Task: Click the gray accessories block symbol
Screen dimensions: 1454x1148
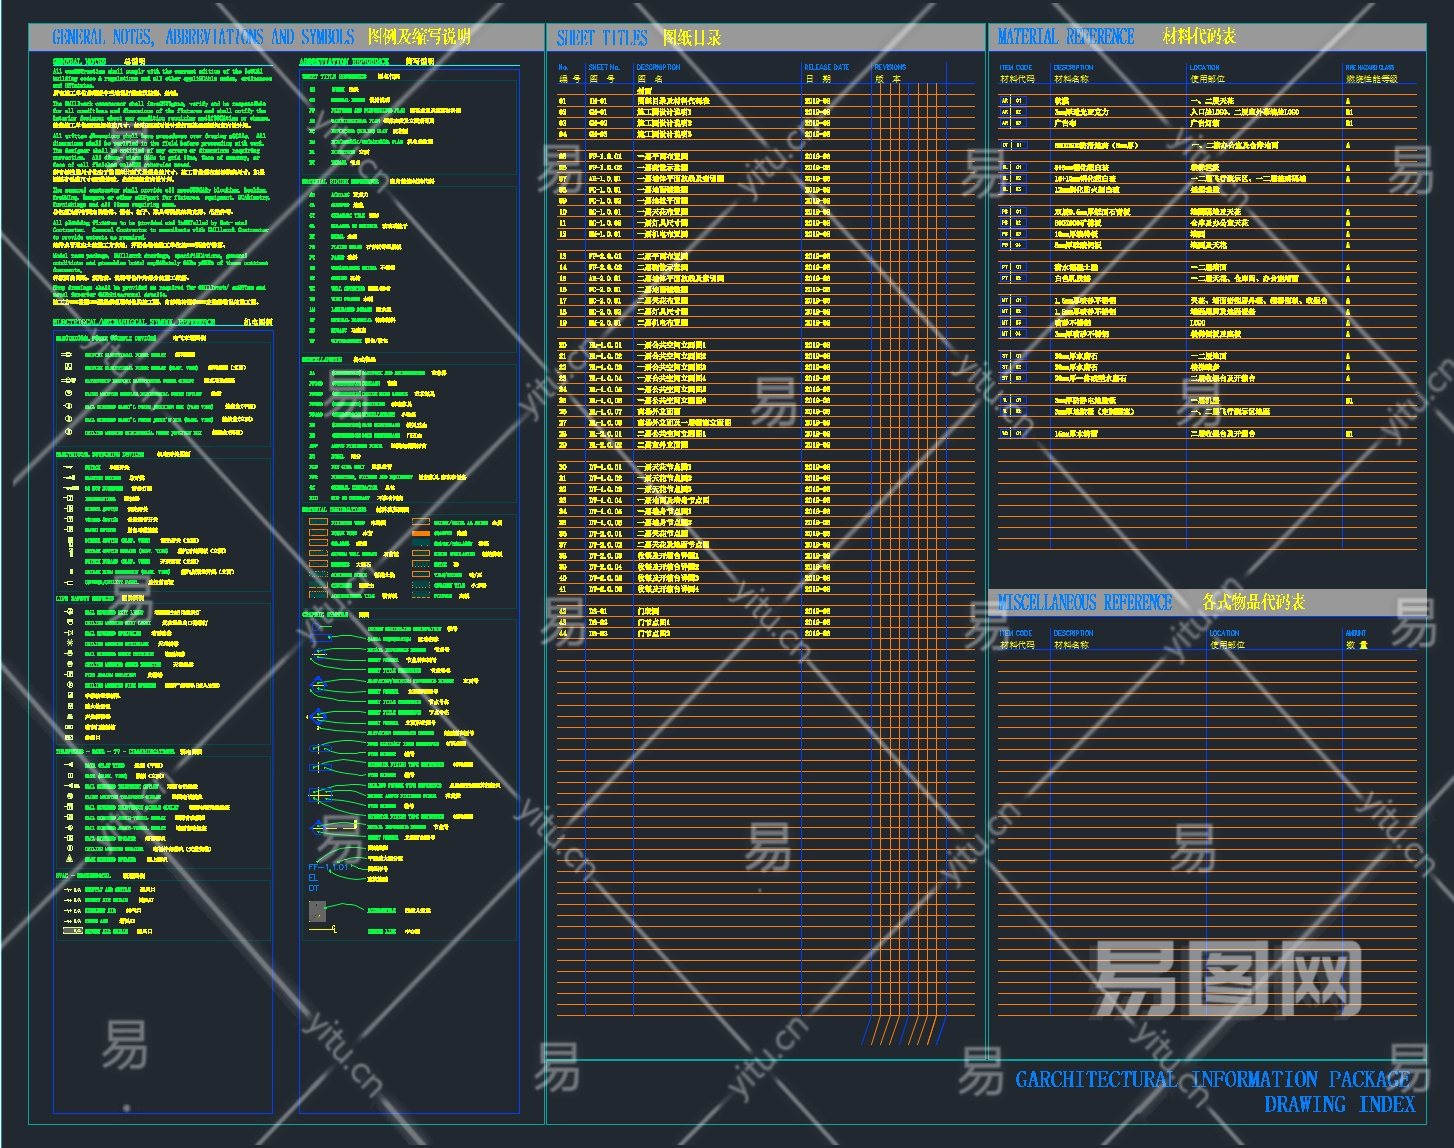Action: [x=317, y=911]
